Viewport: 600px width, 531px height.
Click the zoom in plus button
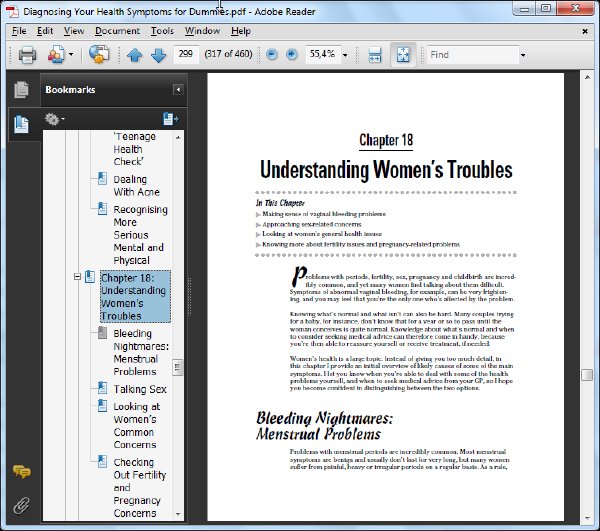point(292,54)
